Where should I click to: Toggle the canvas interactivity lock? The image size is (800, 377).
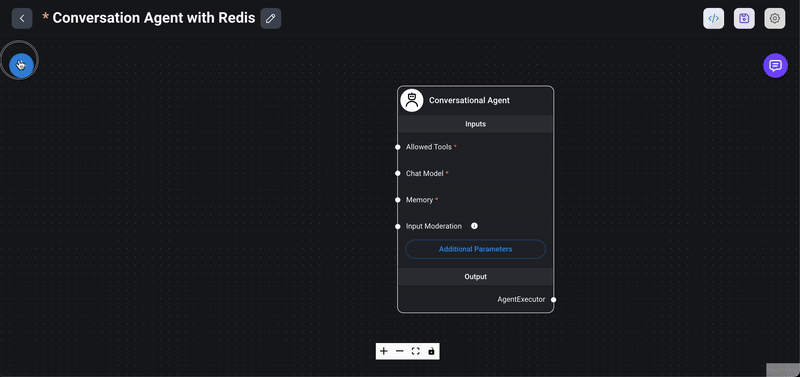coord(431,351)
